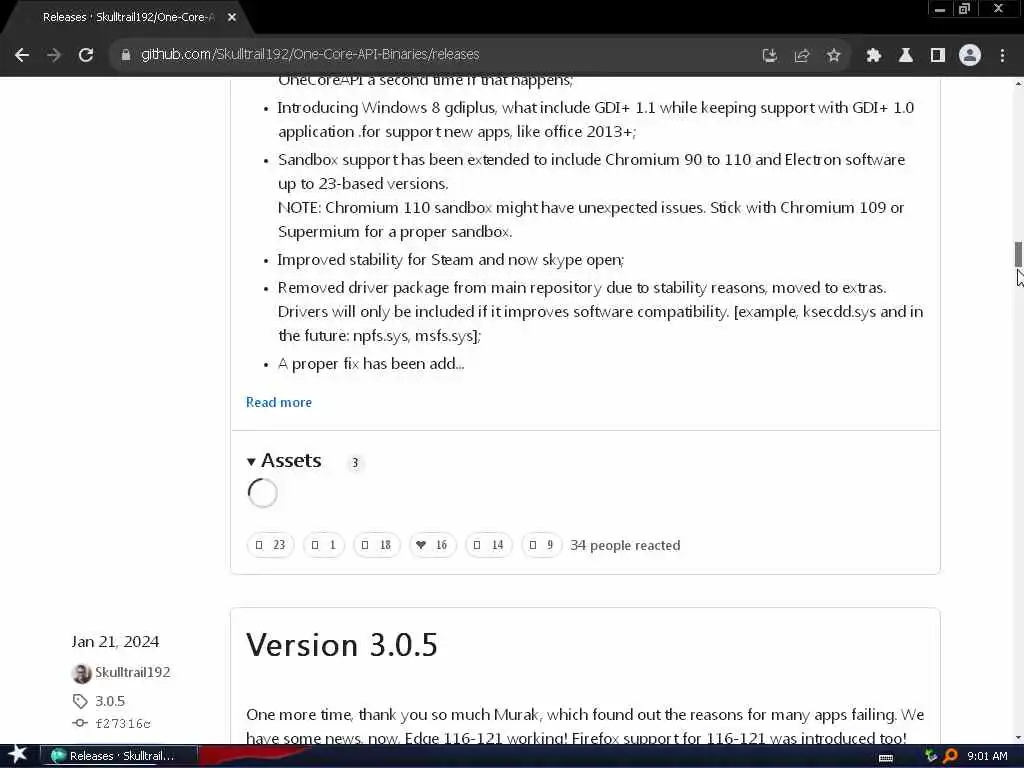This screenshot has height=768, width=1024.
Task: Toggle the heart reaction with 16
Action: 432,545
